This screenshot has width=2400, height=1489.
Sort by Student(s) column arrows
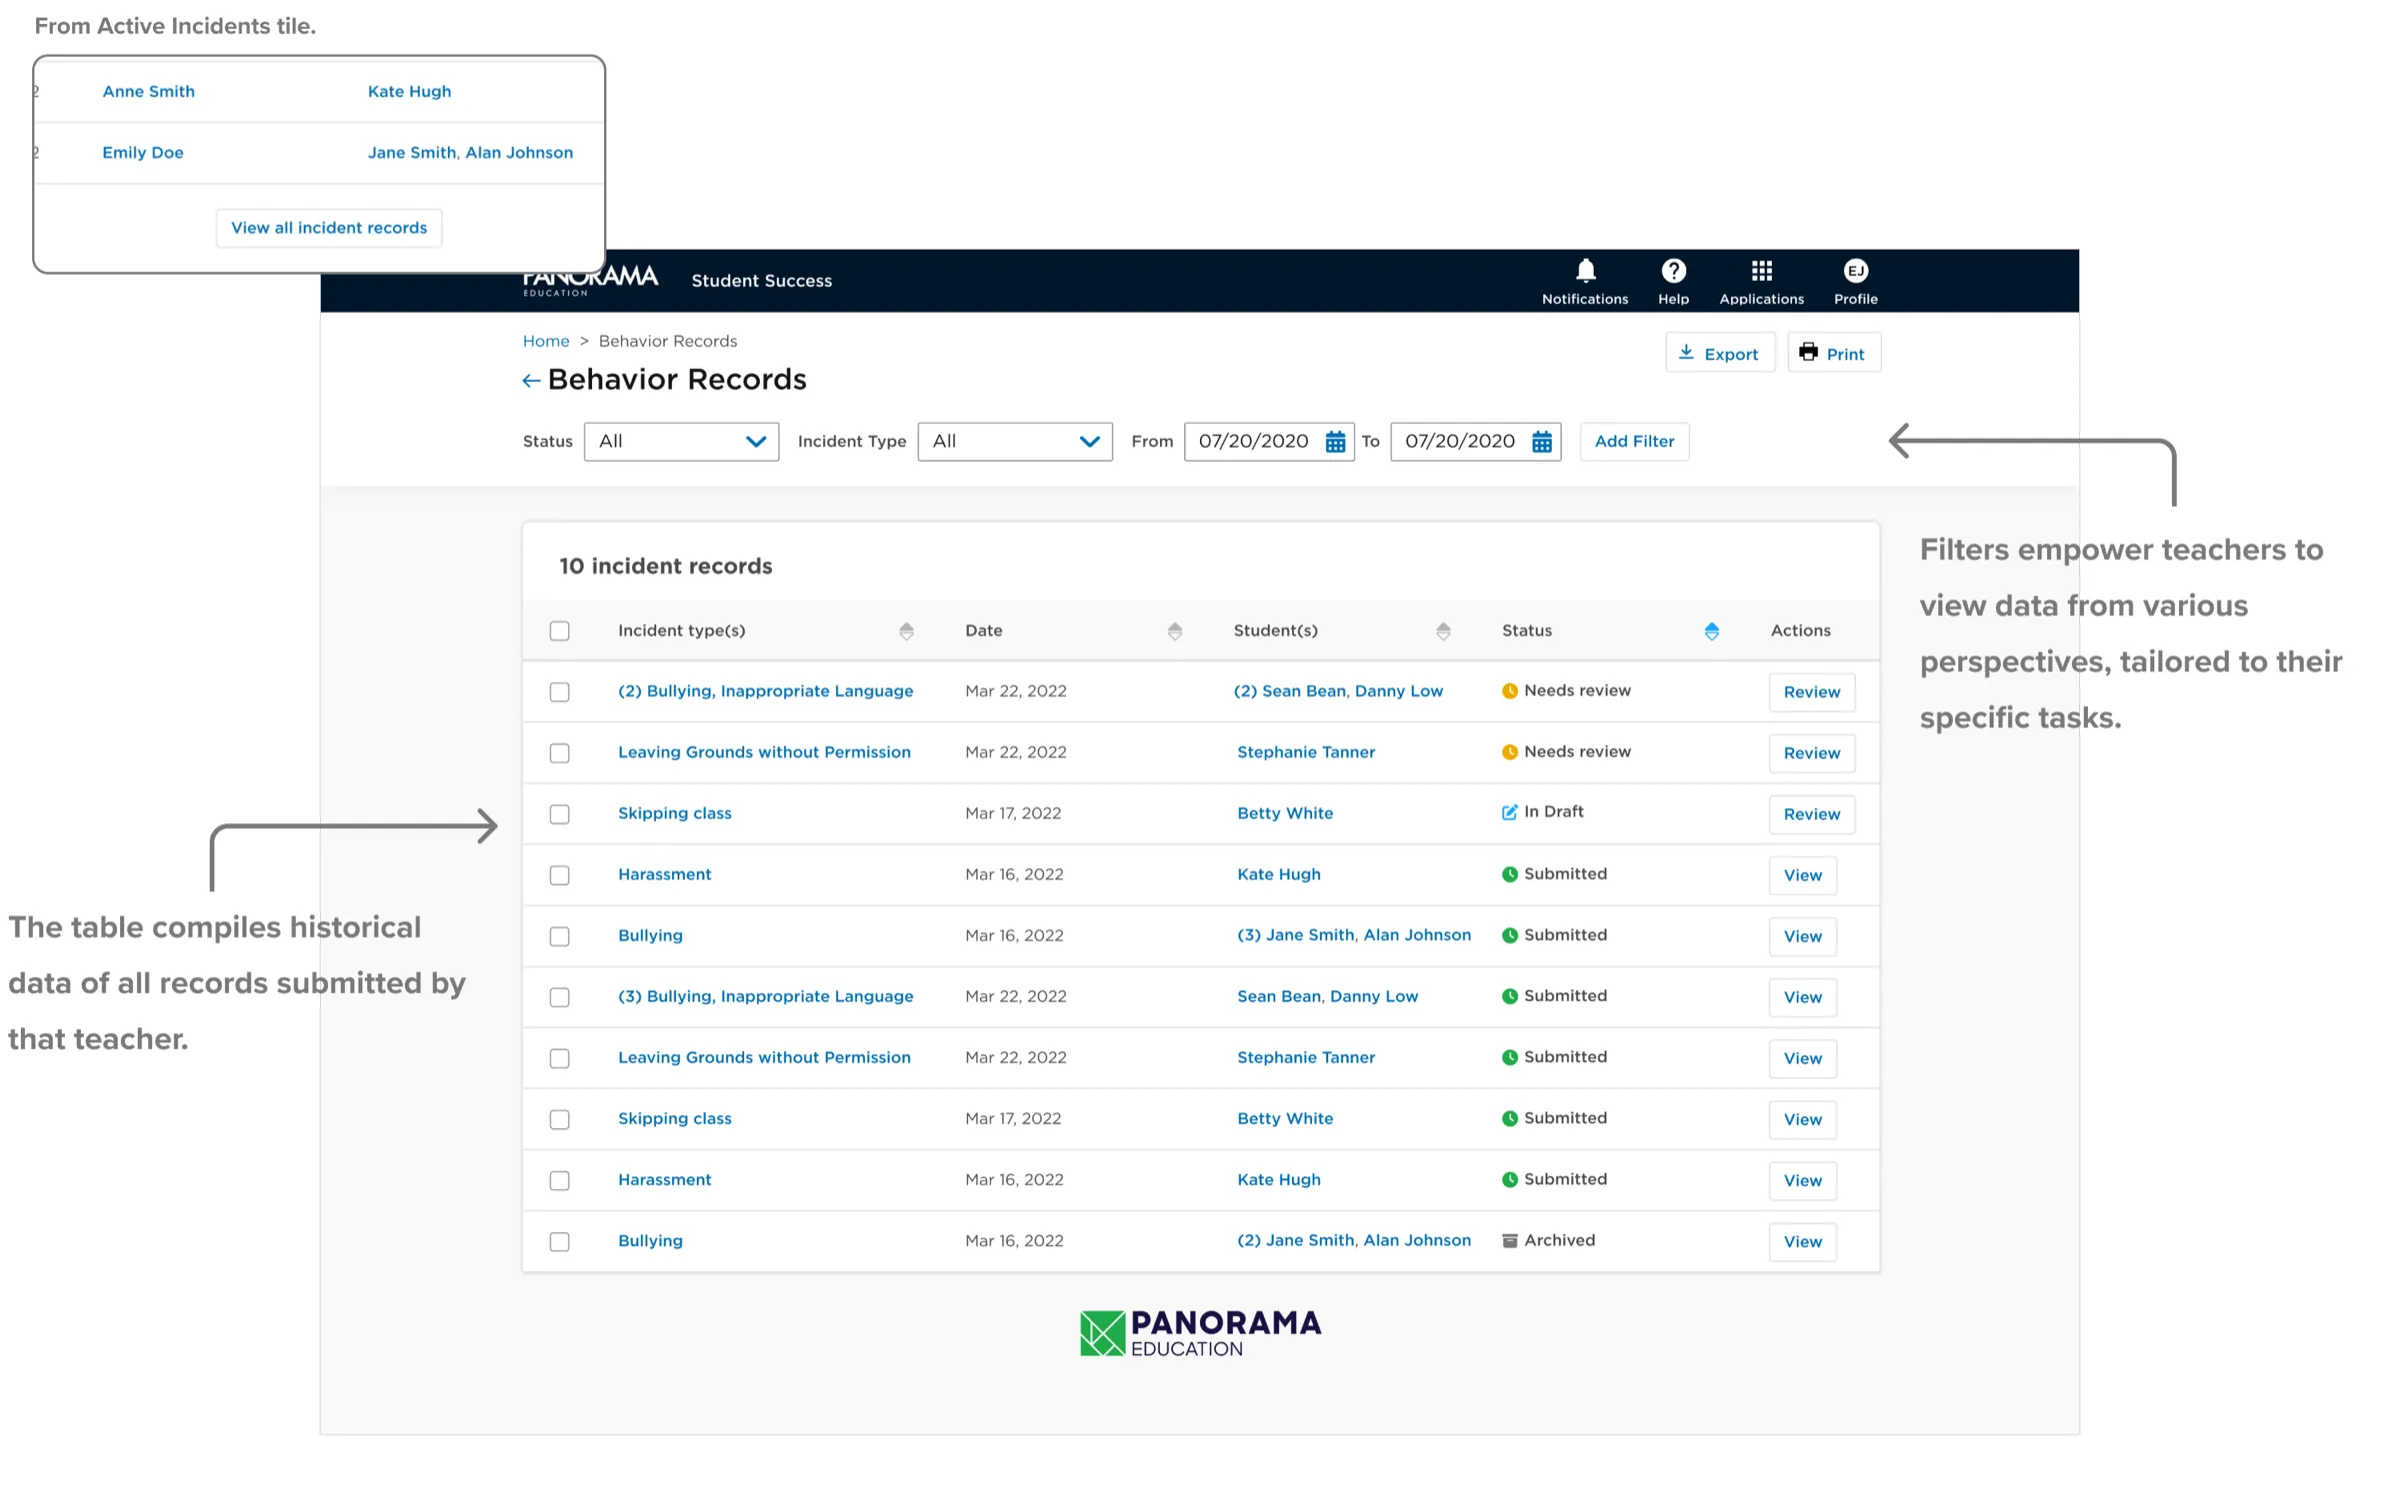click(1442, 631)
